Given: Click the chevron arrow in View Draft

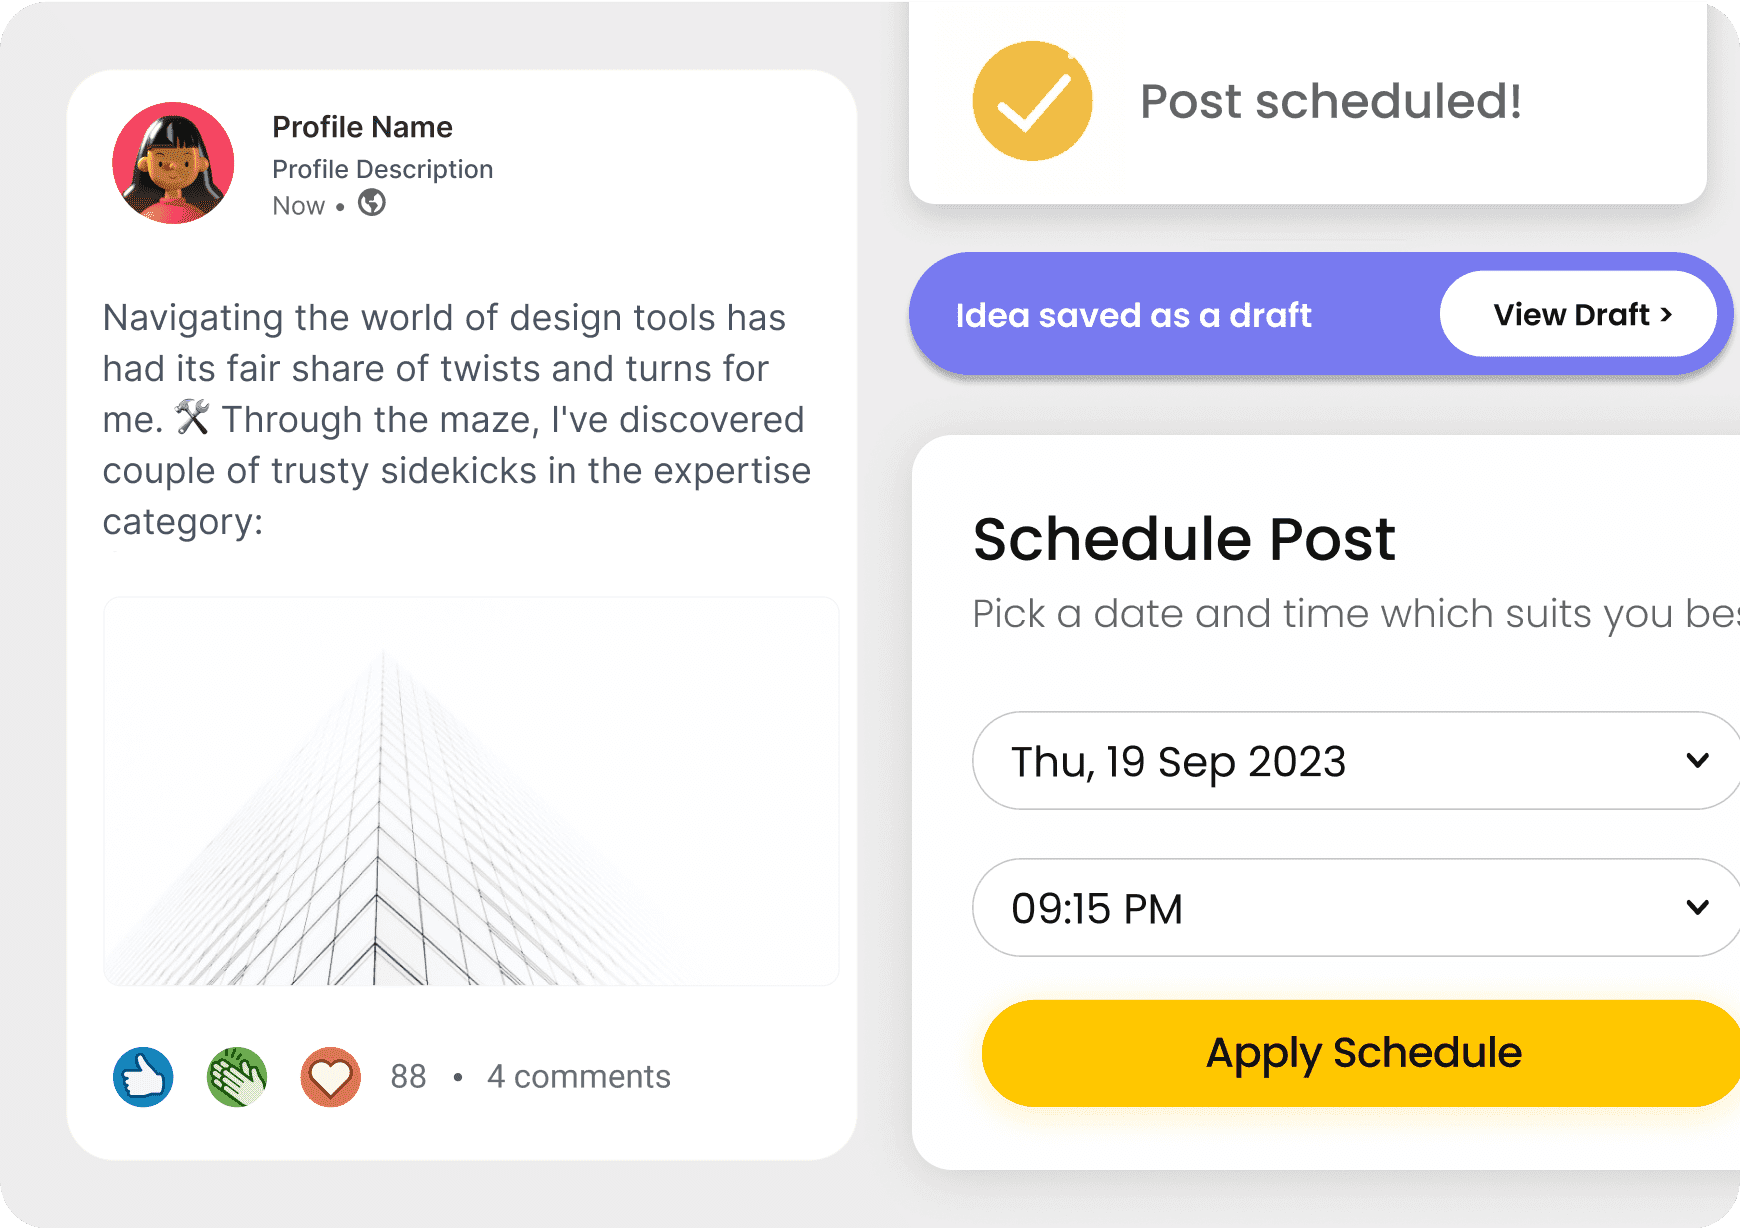Looking at the screenshot, I should pyautogui.click(x=1666, y=315).
